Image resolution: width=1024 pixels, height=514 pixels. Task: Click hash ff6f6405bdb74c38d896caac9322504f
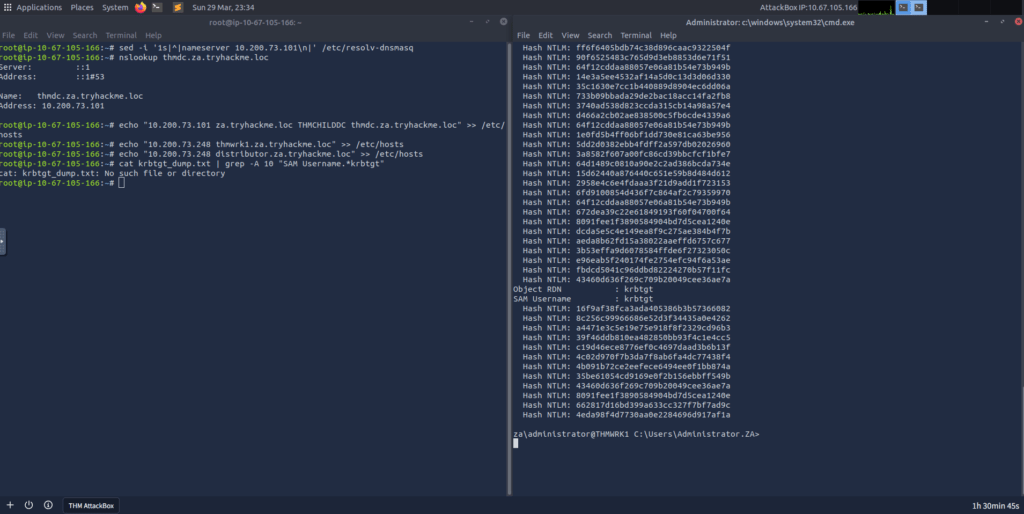653,48
